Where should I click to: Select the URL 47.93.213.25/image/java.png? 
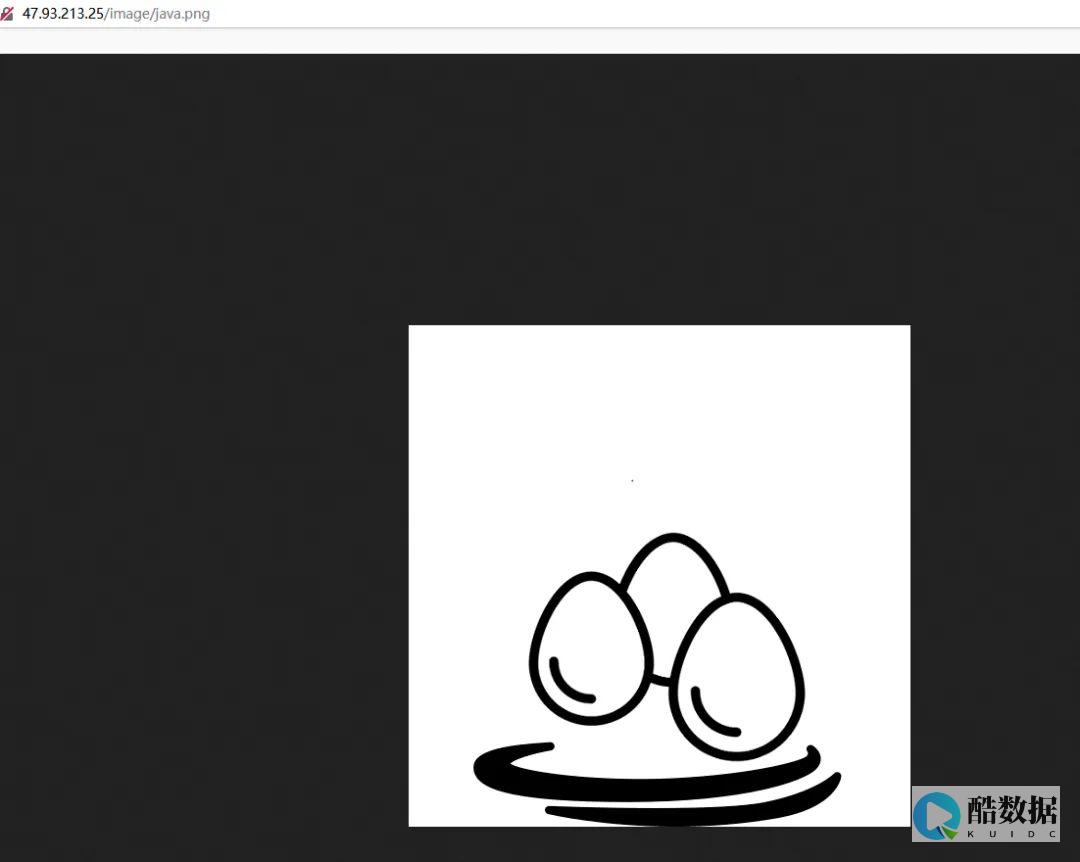[x=116, y=14]
